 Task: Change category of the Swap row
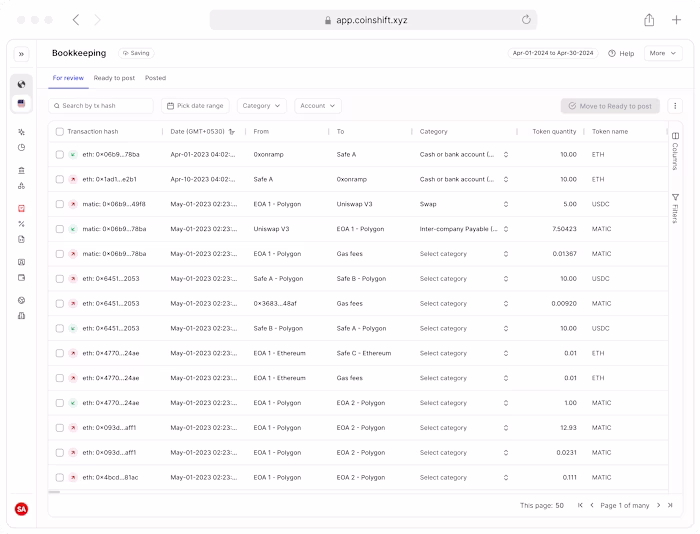point(464,204)
